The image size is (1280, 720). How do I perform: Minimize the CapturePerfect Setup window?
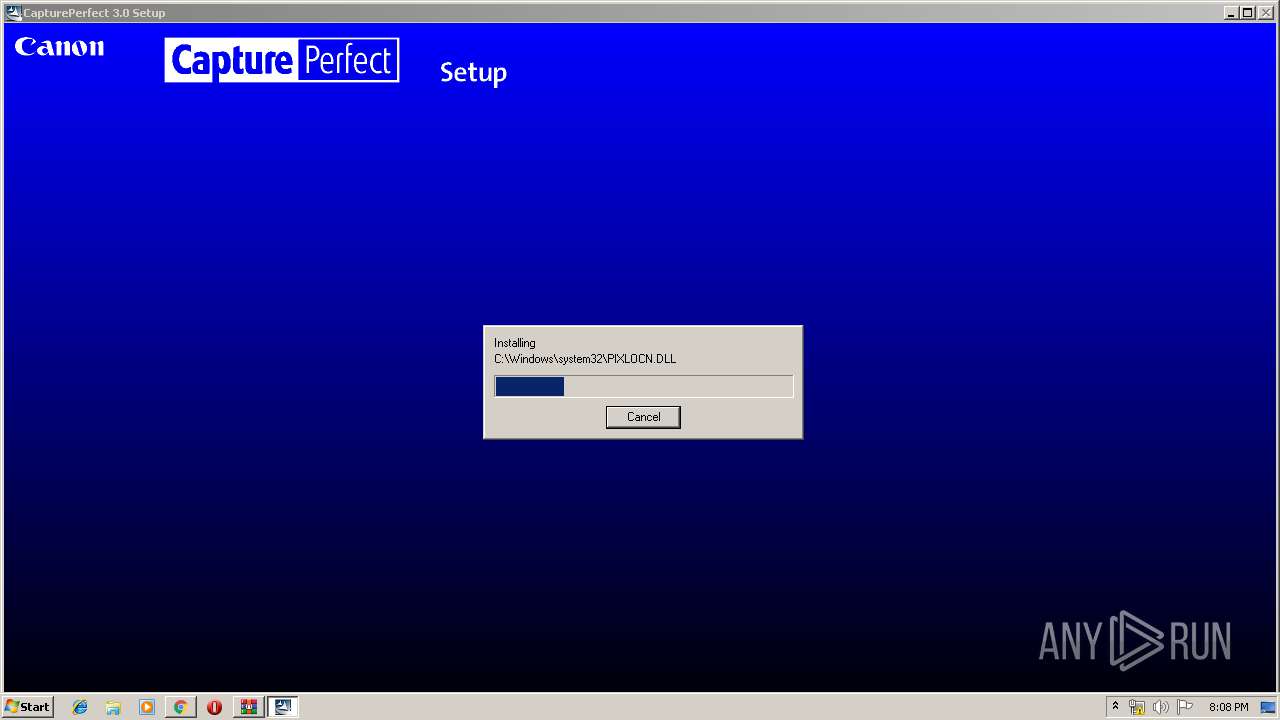[x=1231, y=13]
